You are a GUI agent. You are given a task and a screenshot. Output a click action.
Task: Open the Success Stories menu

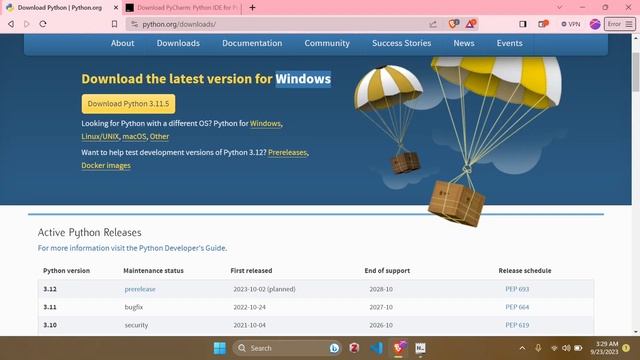point(402,43)
